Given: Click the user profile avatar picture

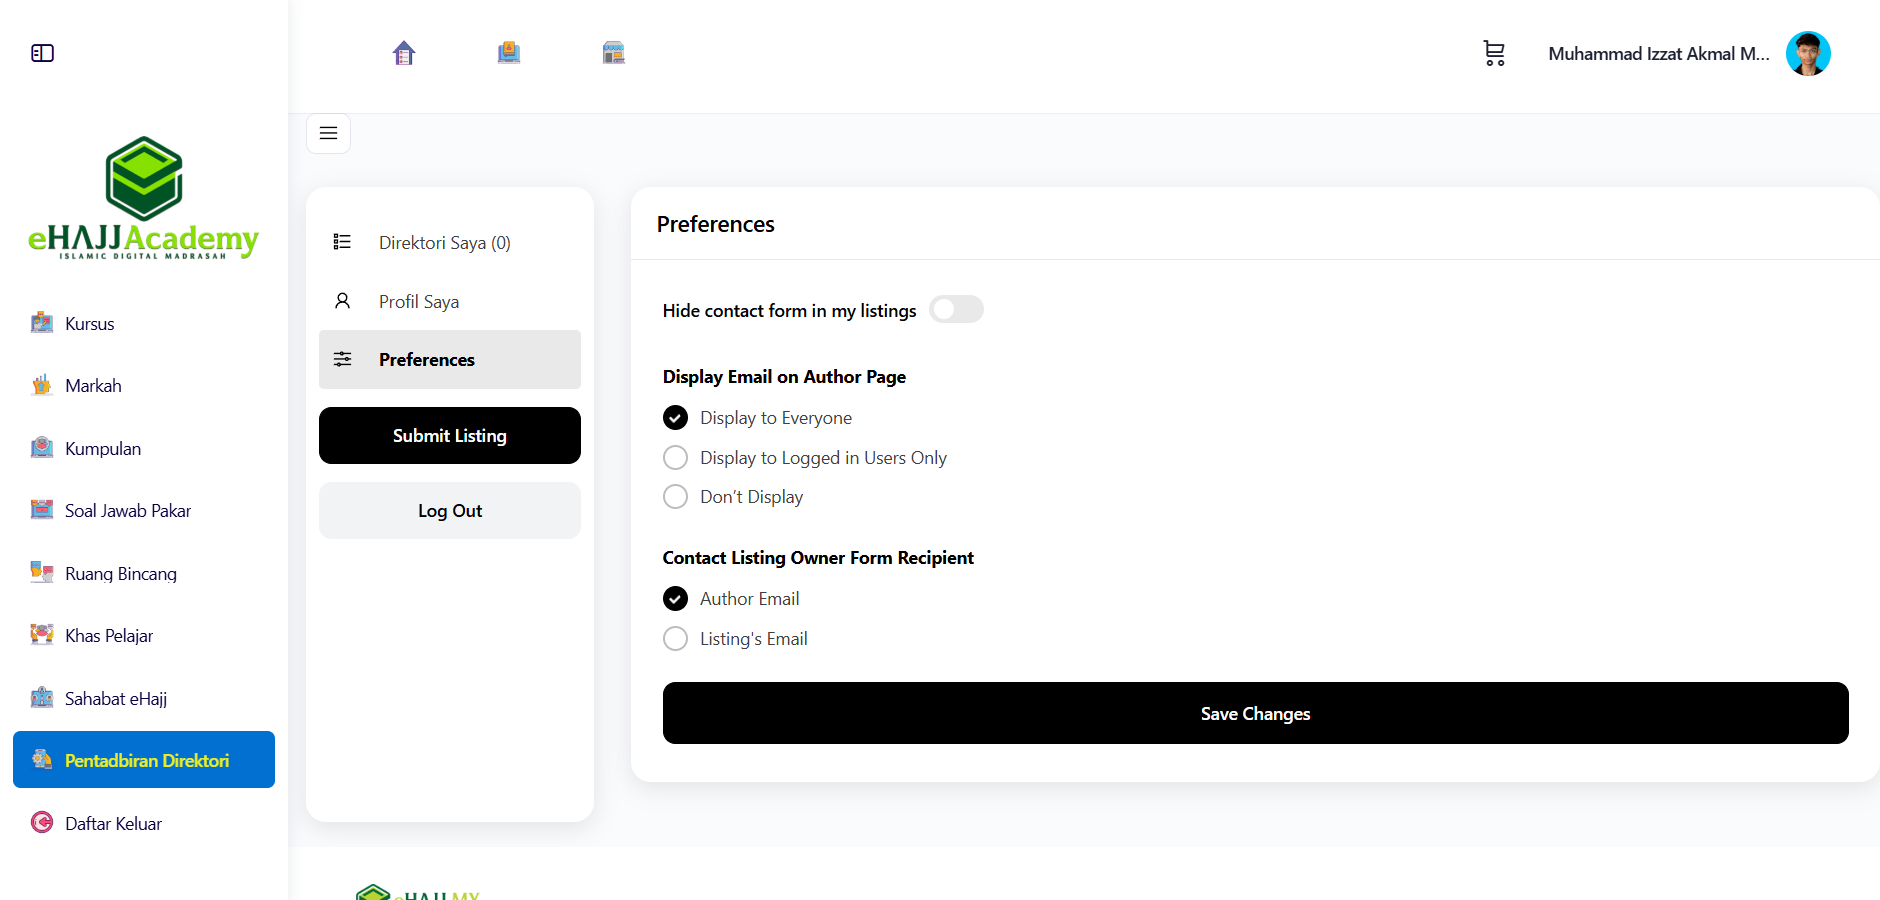Looking at the screenshot, I should tap(1808, 53).
